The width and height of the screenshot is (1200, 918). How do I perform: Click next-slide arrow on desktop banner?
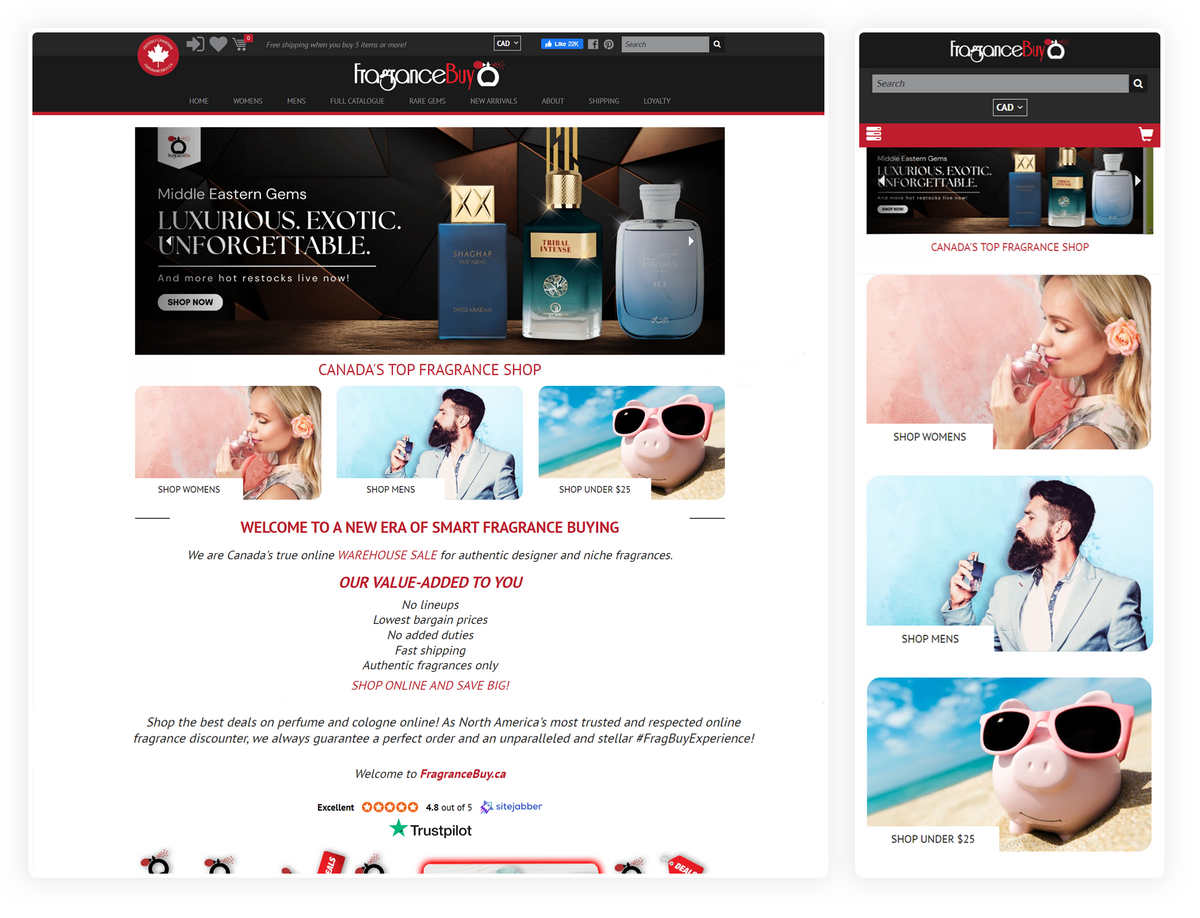(x=690, y=241)
